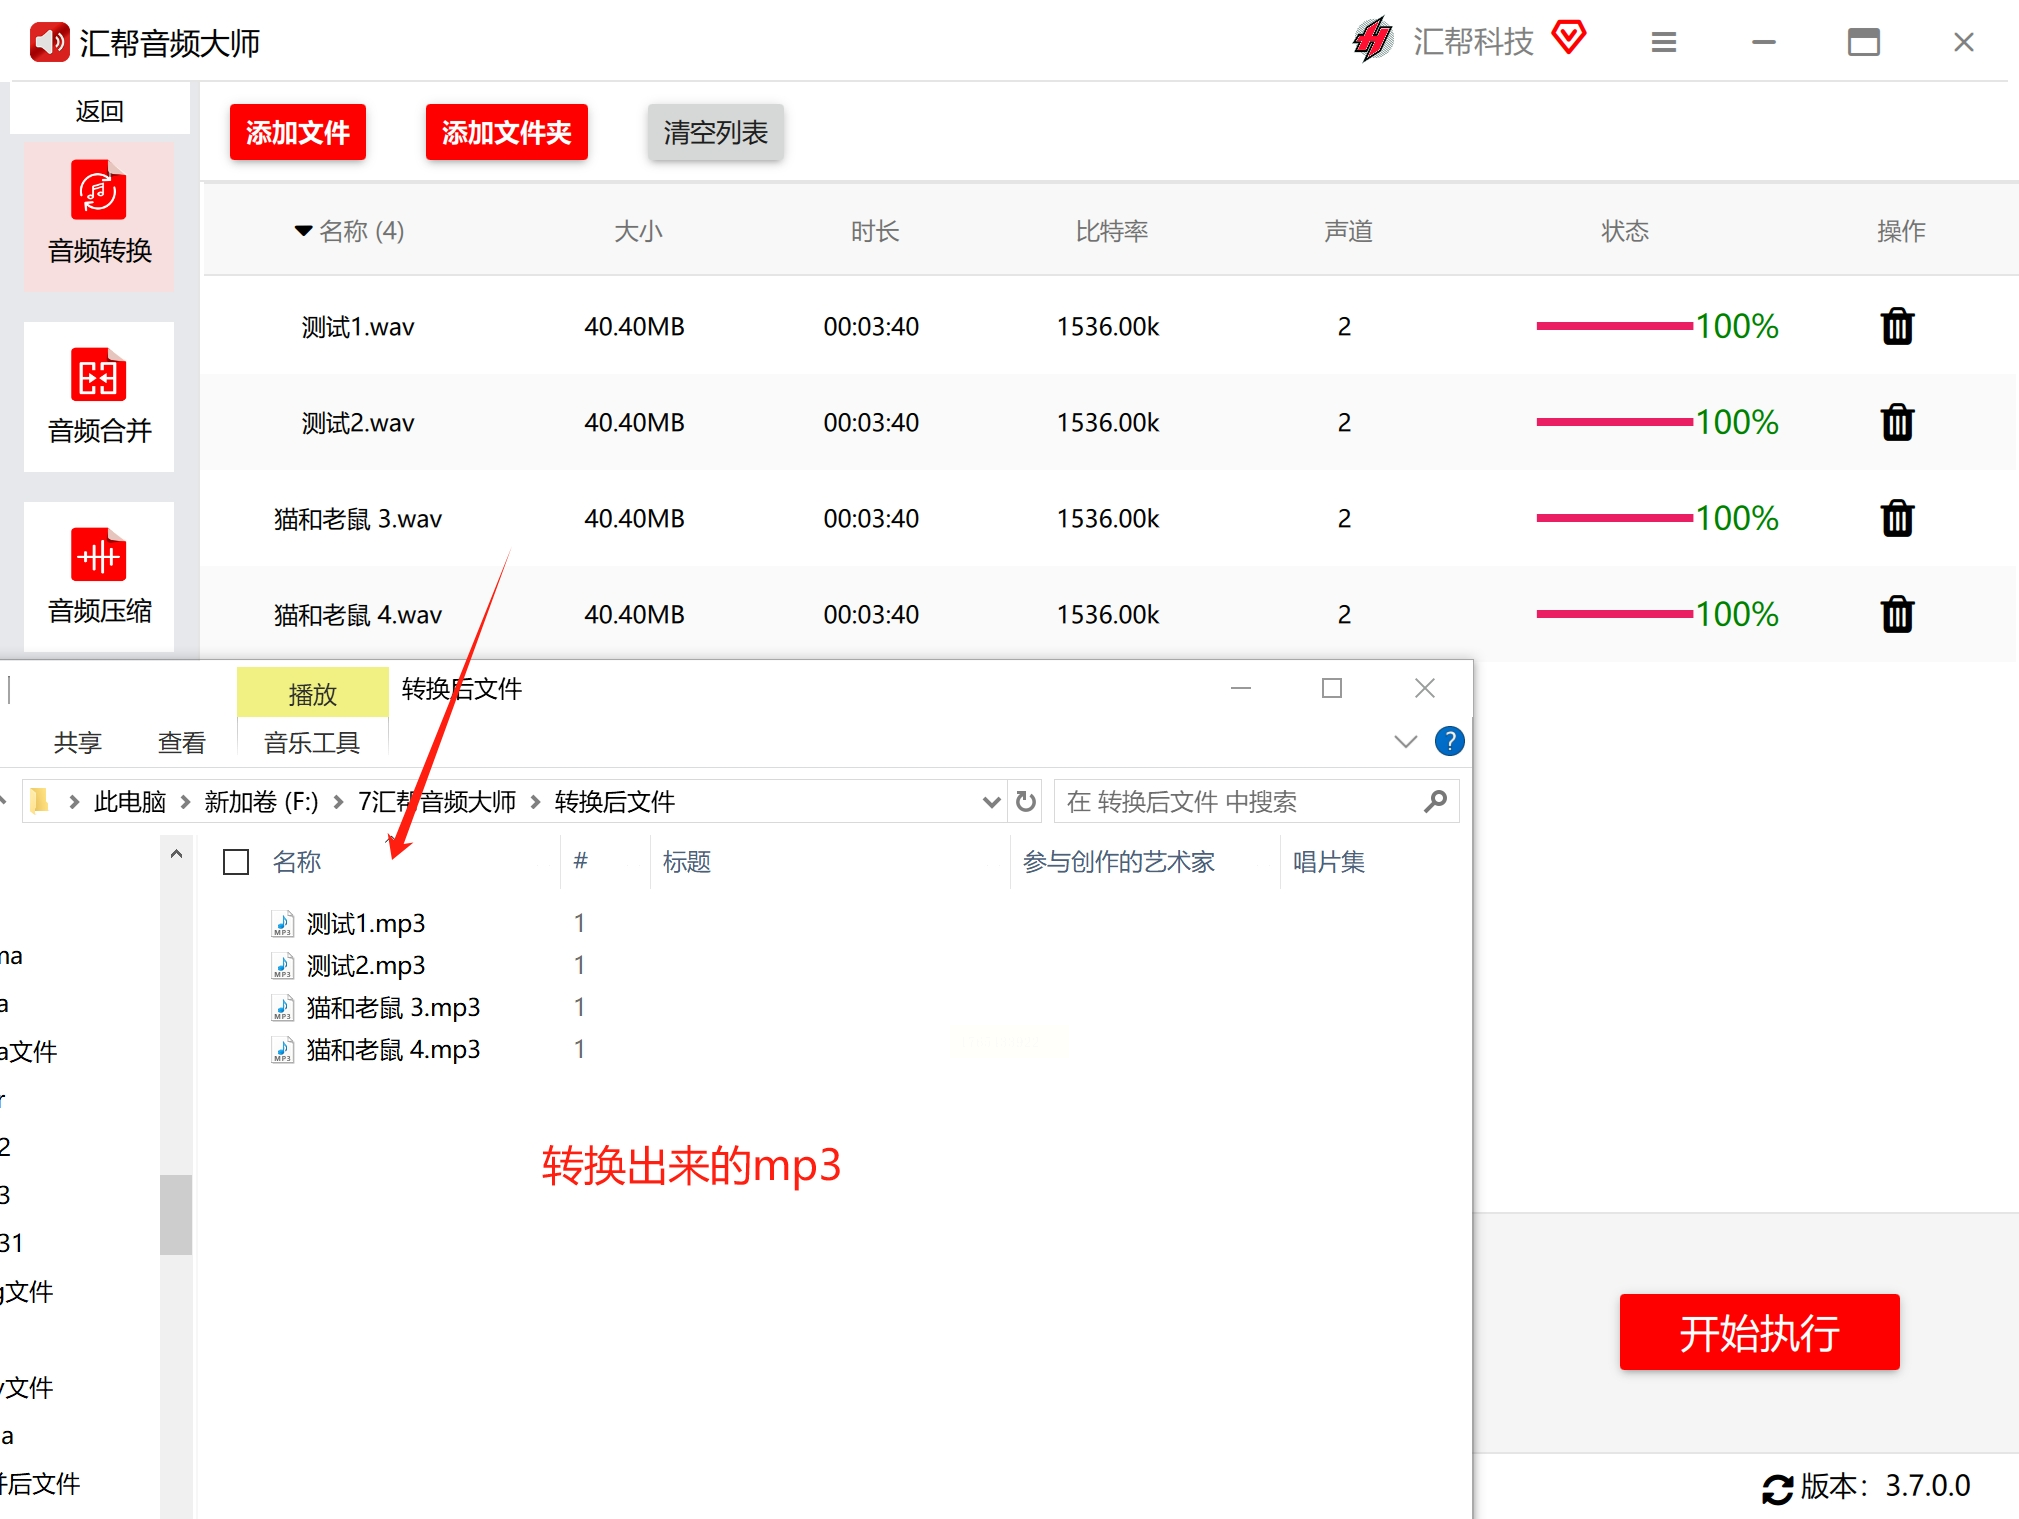Delete 测试1.wav with its trash icon

tap(1896, 327)
